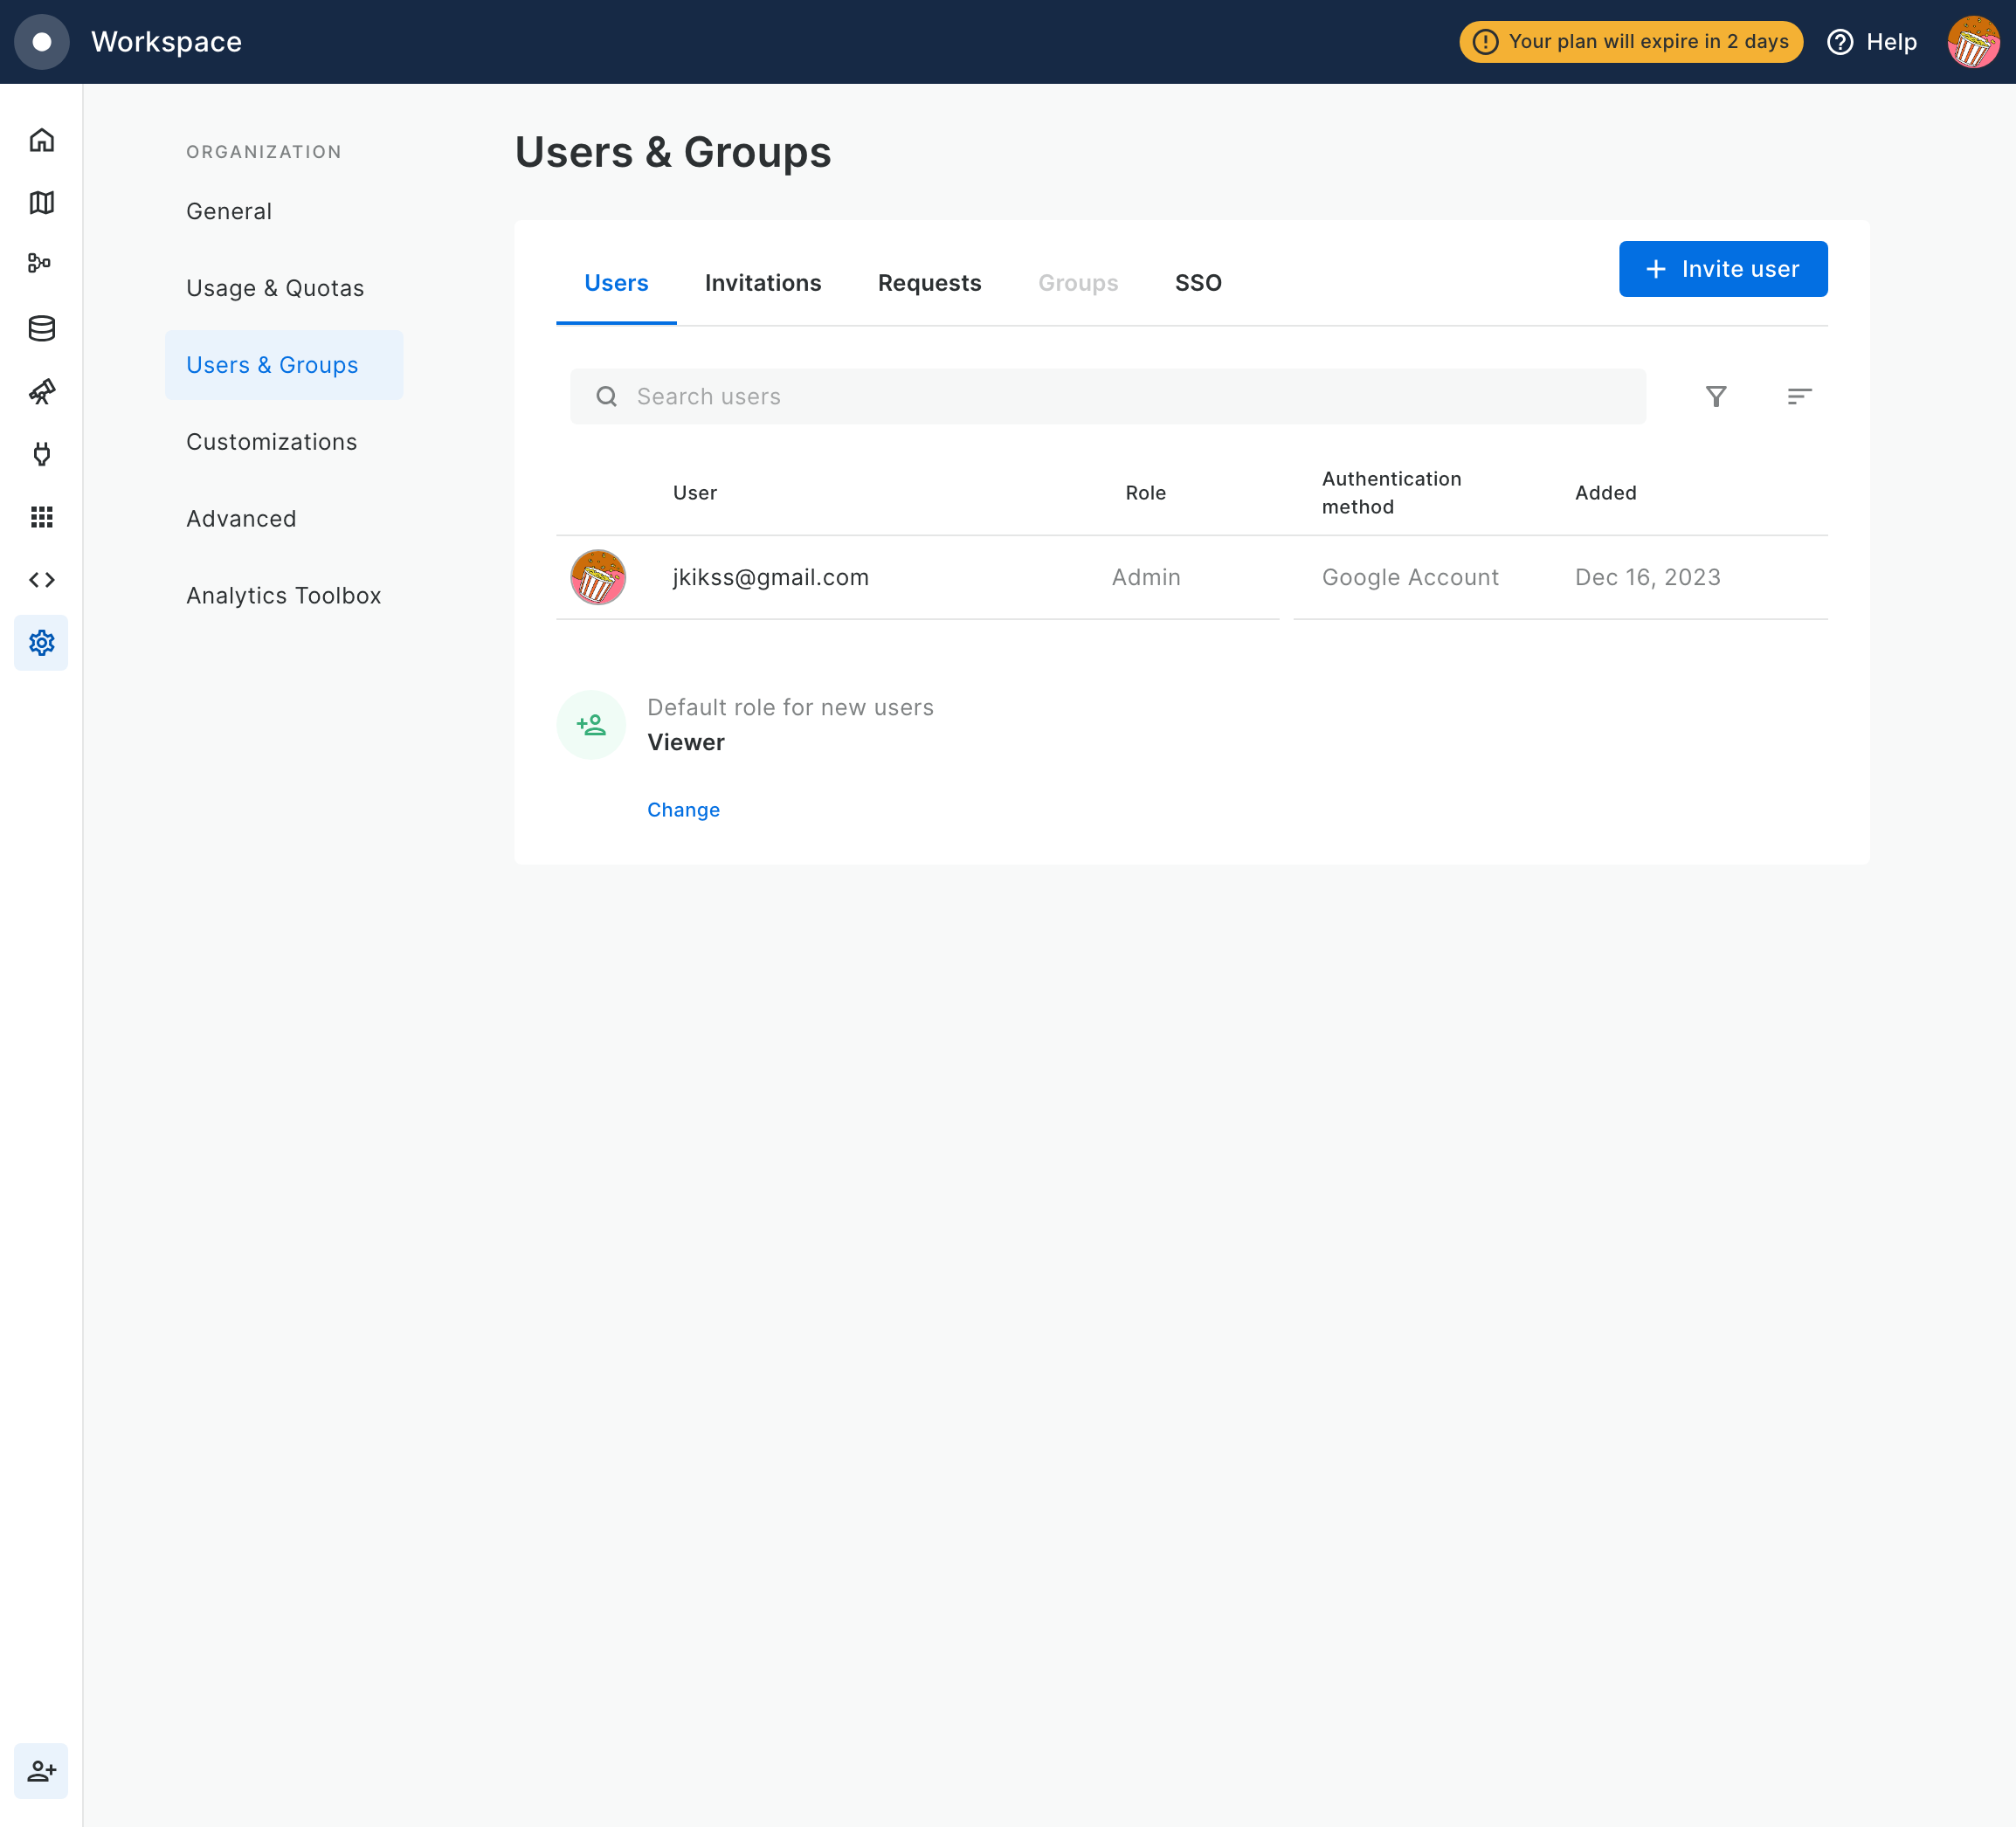Focus the Search users field
The image size is (2016, 1827).
click(x=1108, y=397)
